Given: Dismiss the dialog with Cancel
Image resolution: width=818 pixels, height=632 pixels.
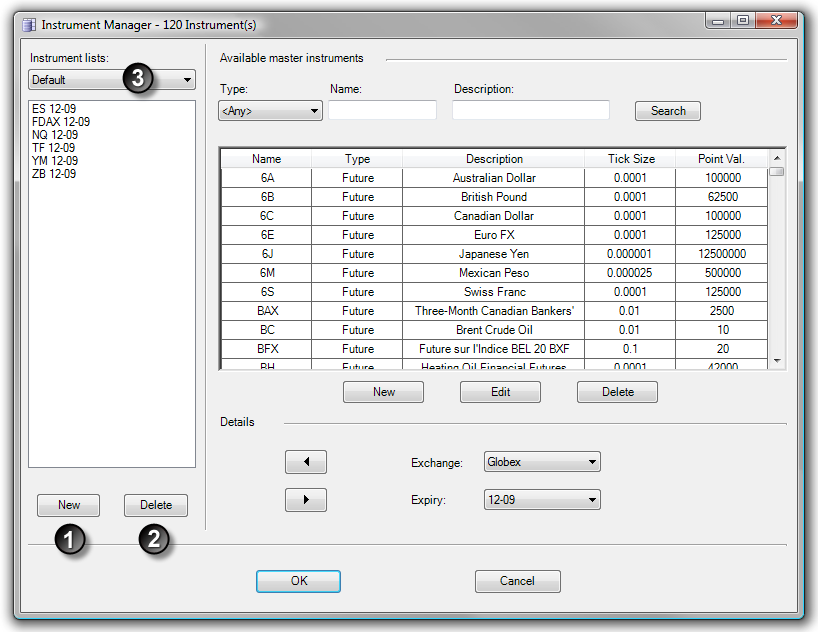Looking at the screenshot, I should tap(517, 581).
